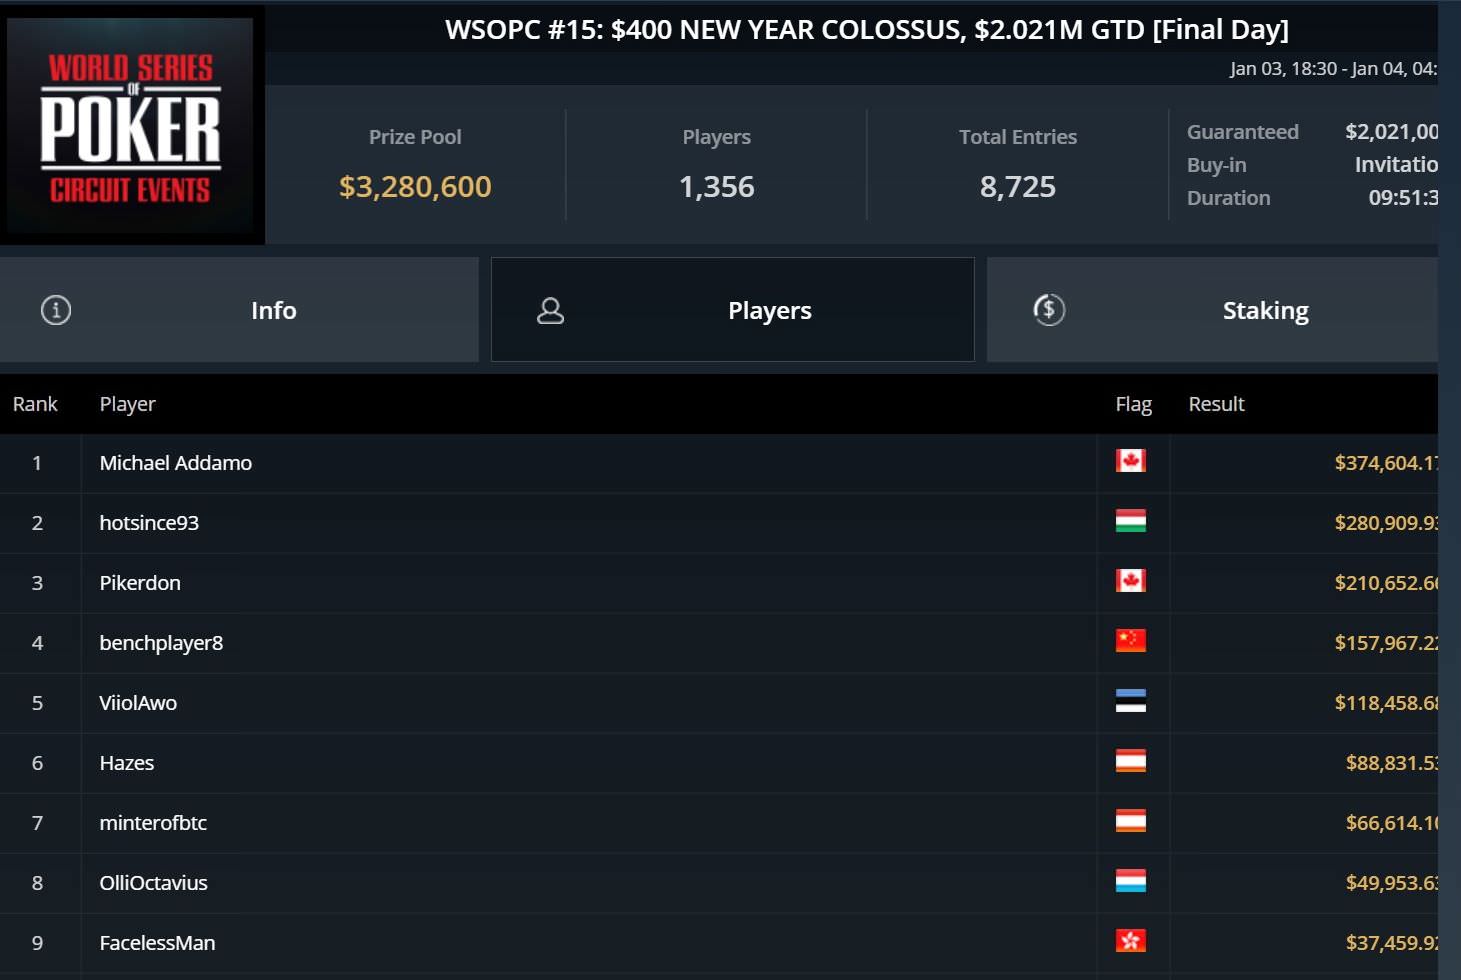The image size is (1461, 980).
Task: Click player name Michael Addamo
Action: coord(176,463)
